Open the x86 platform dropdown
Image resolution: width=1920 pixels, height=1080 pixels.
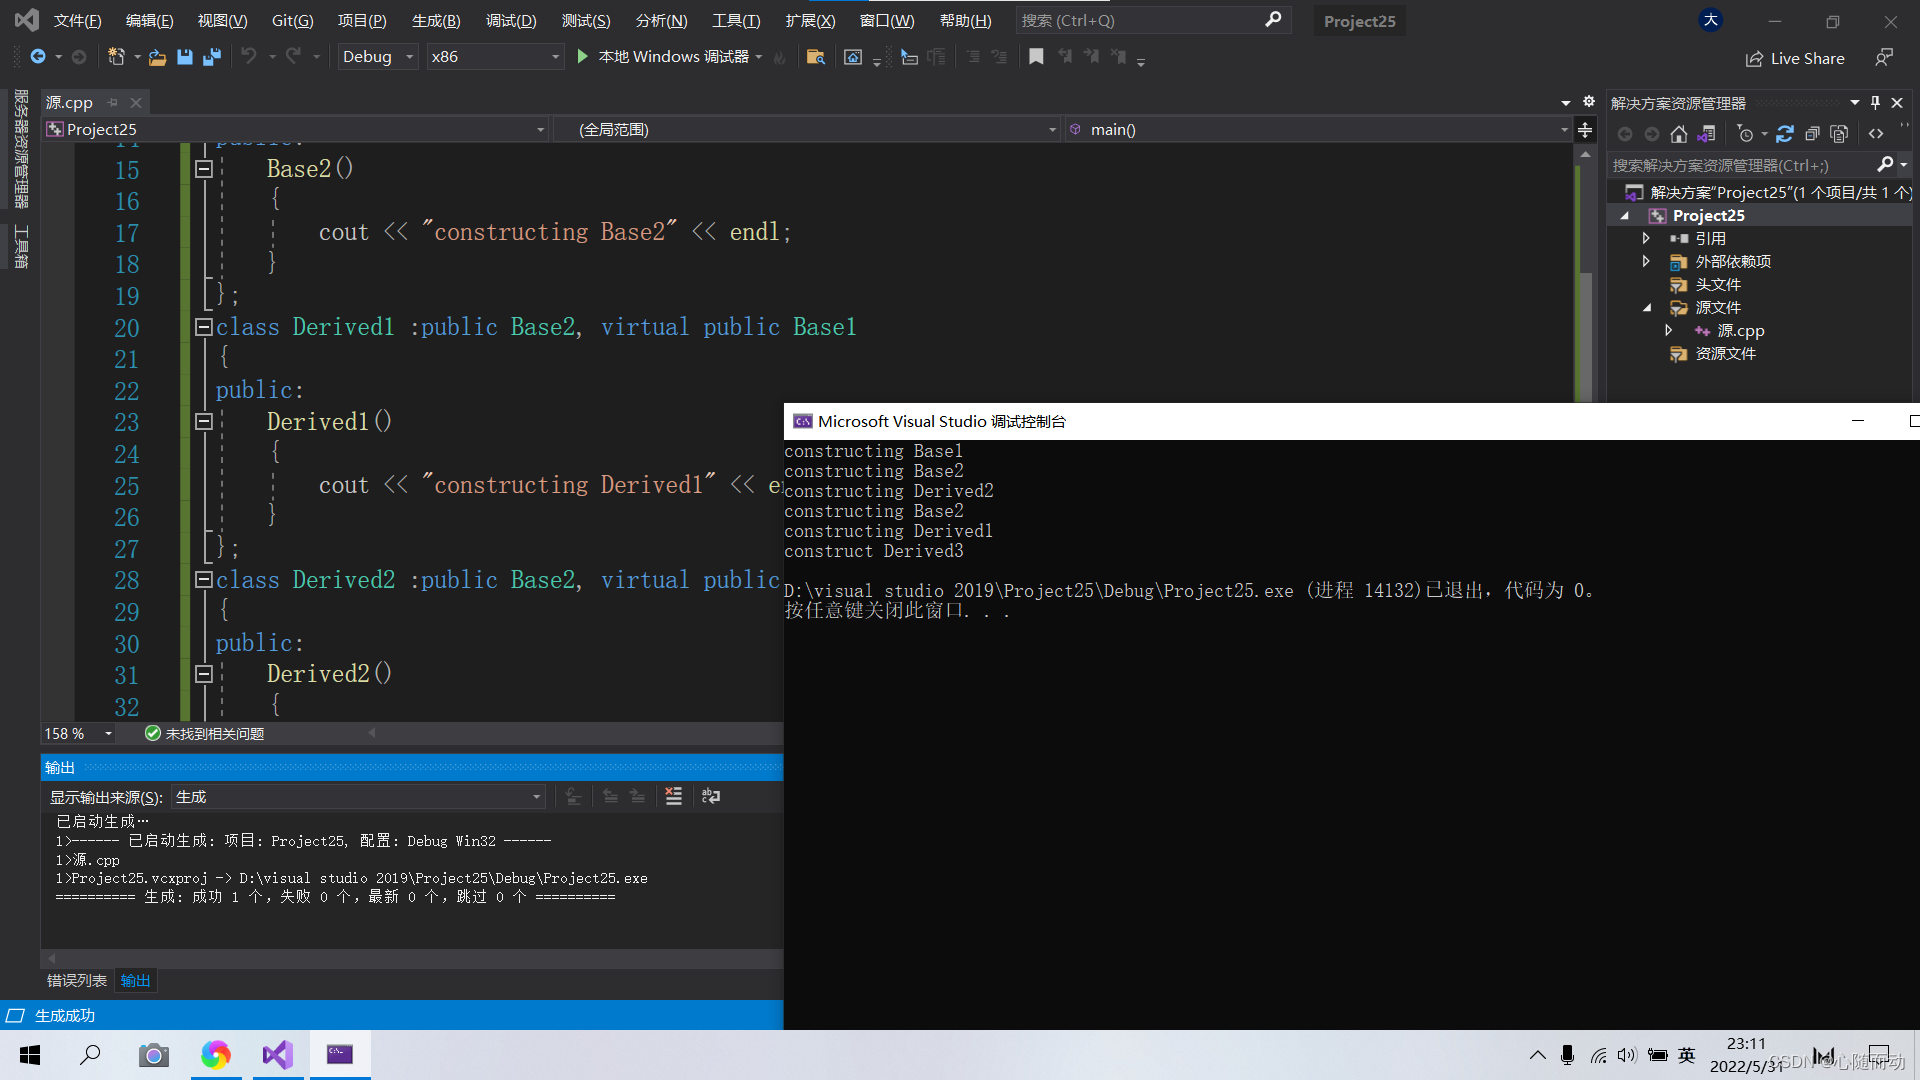point(495,57)
